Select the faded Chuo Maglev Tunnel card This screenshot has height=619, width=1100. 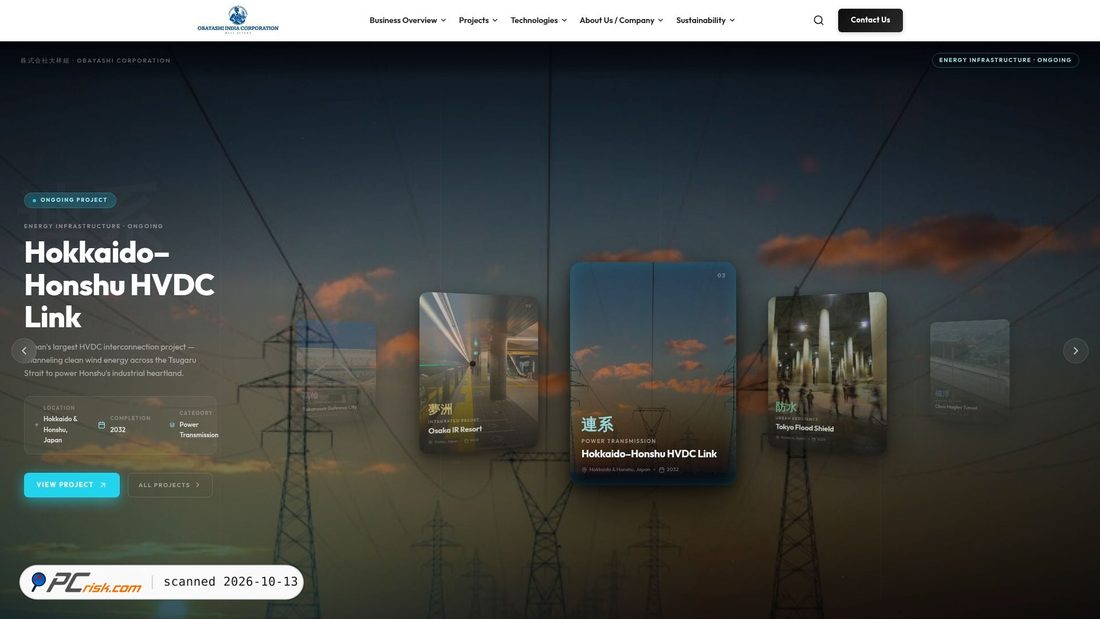[970, 369]
